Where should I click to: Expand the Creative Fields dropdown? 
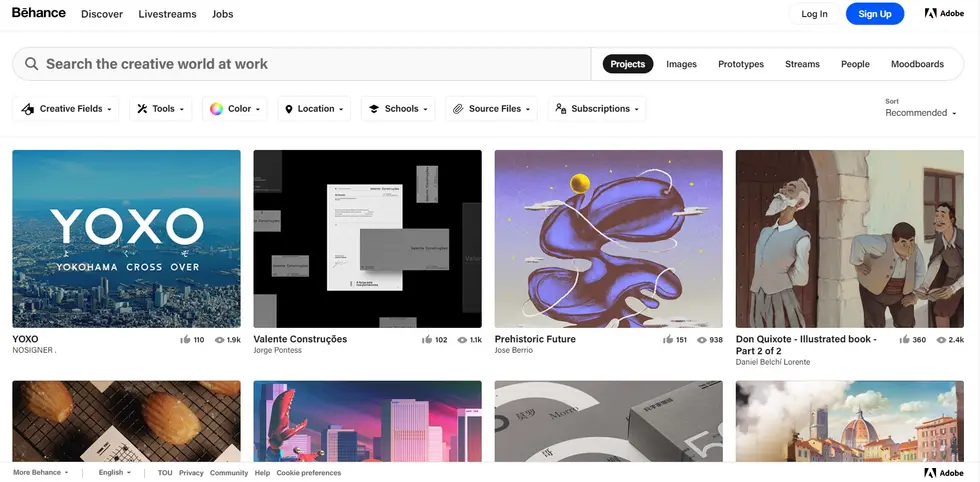click(x=66, y=109)
